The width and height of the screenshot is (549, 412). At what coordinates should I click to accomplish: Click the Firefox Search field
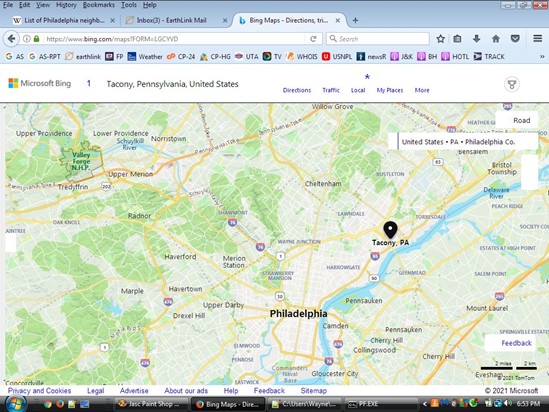pyautogui.click(x=377, y=39)
